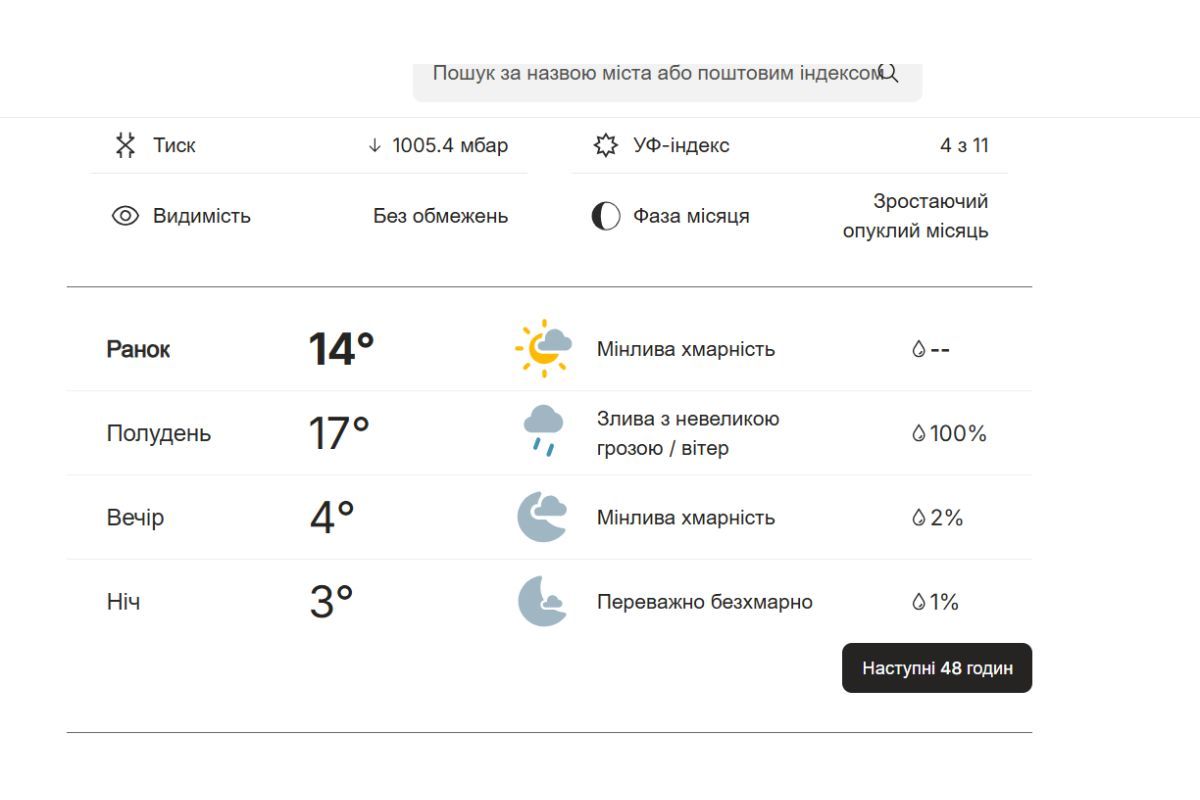Select the Полудень forecast row
The image size is (1200, 800).
click(550, 433)
